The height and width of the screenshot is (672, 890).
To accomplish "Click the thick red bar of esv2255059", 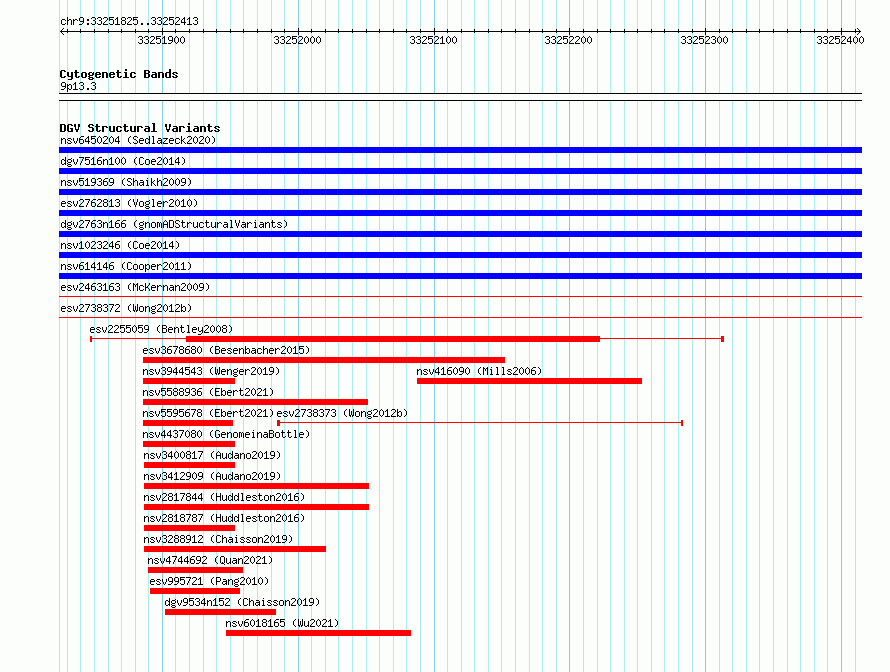I will pos(393,339).
